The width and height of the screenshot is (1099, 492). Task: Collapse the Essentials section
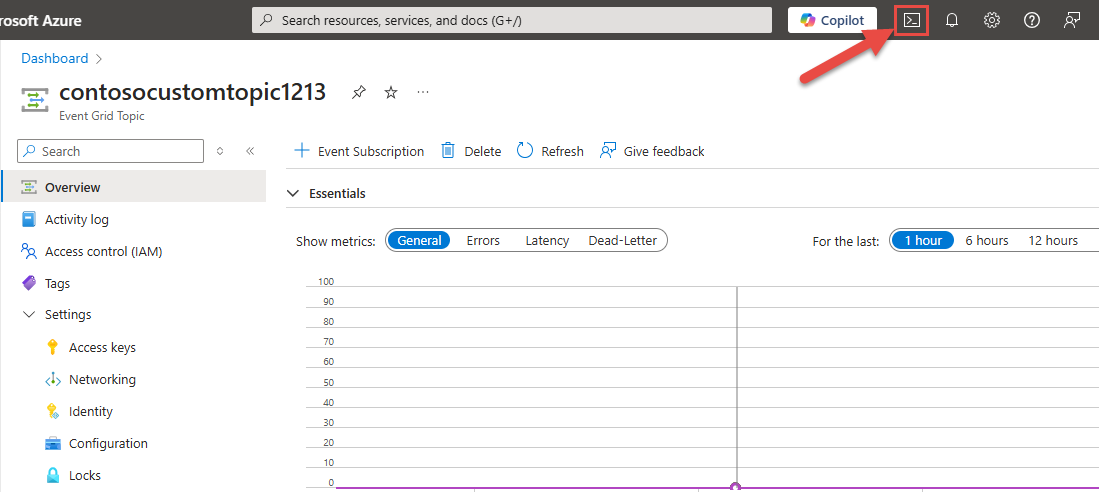[293, 193]
